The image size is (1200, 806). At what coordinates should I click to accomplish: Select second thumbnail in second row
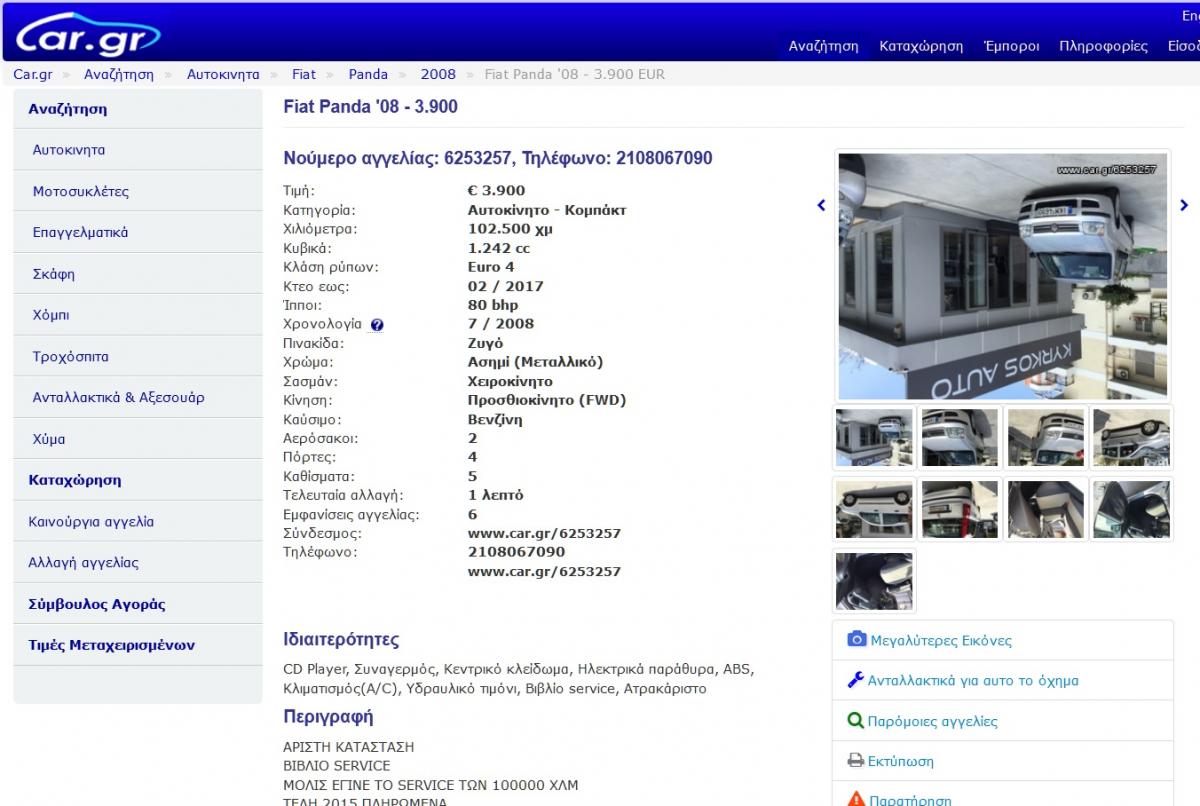(x=960, y=509)
